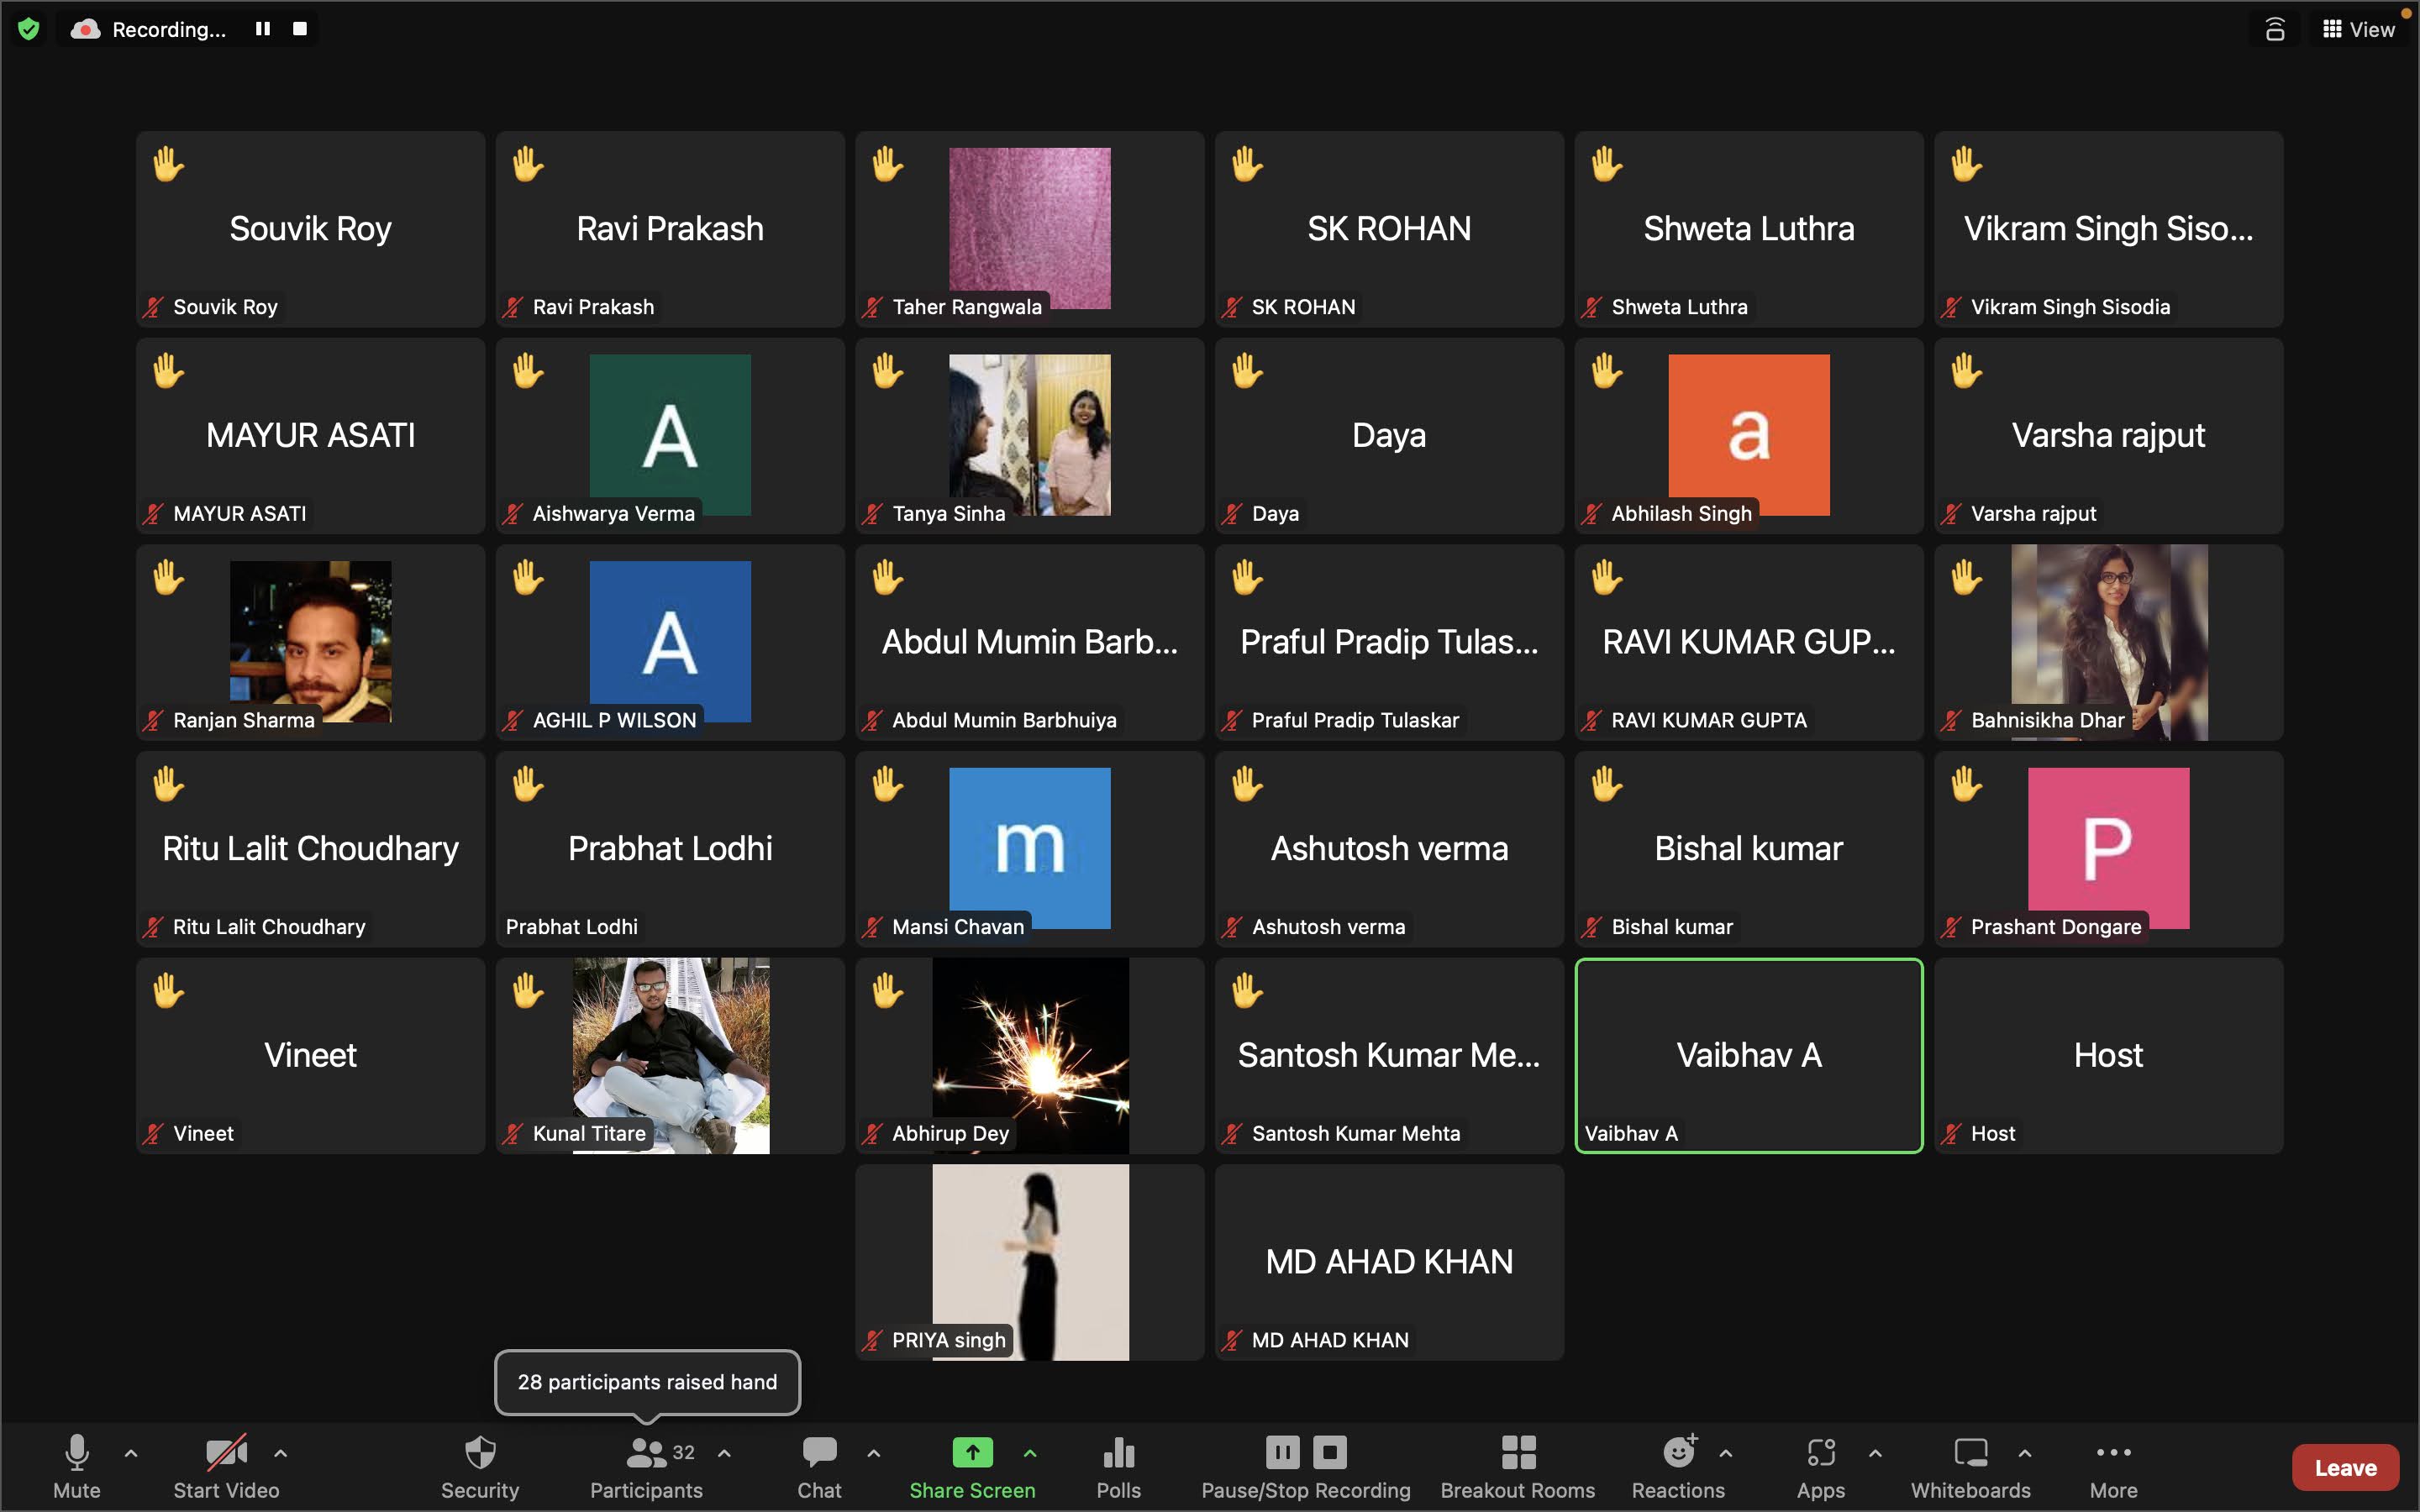This screenshot has height=1512, width=2420.
Task: Pause the recording from the top bar
Action: (x=263, y=29)
